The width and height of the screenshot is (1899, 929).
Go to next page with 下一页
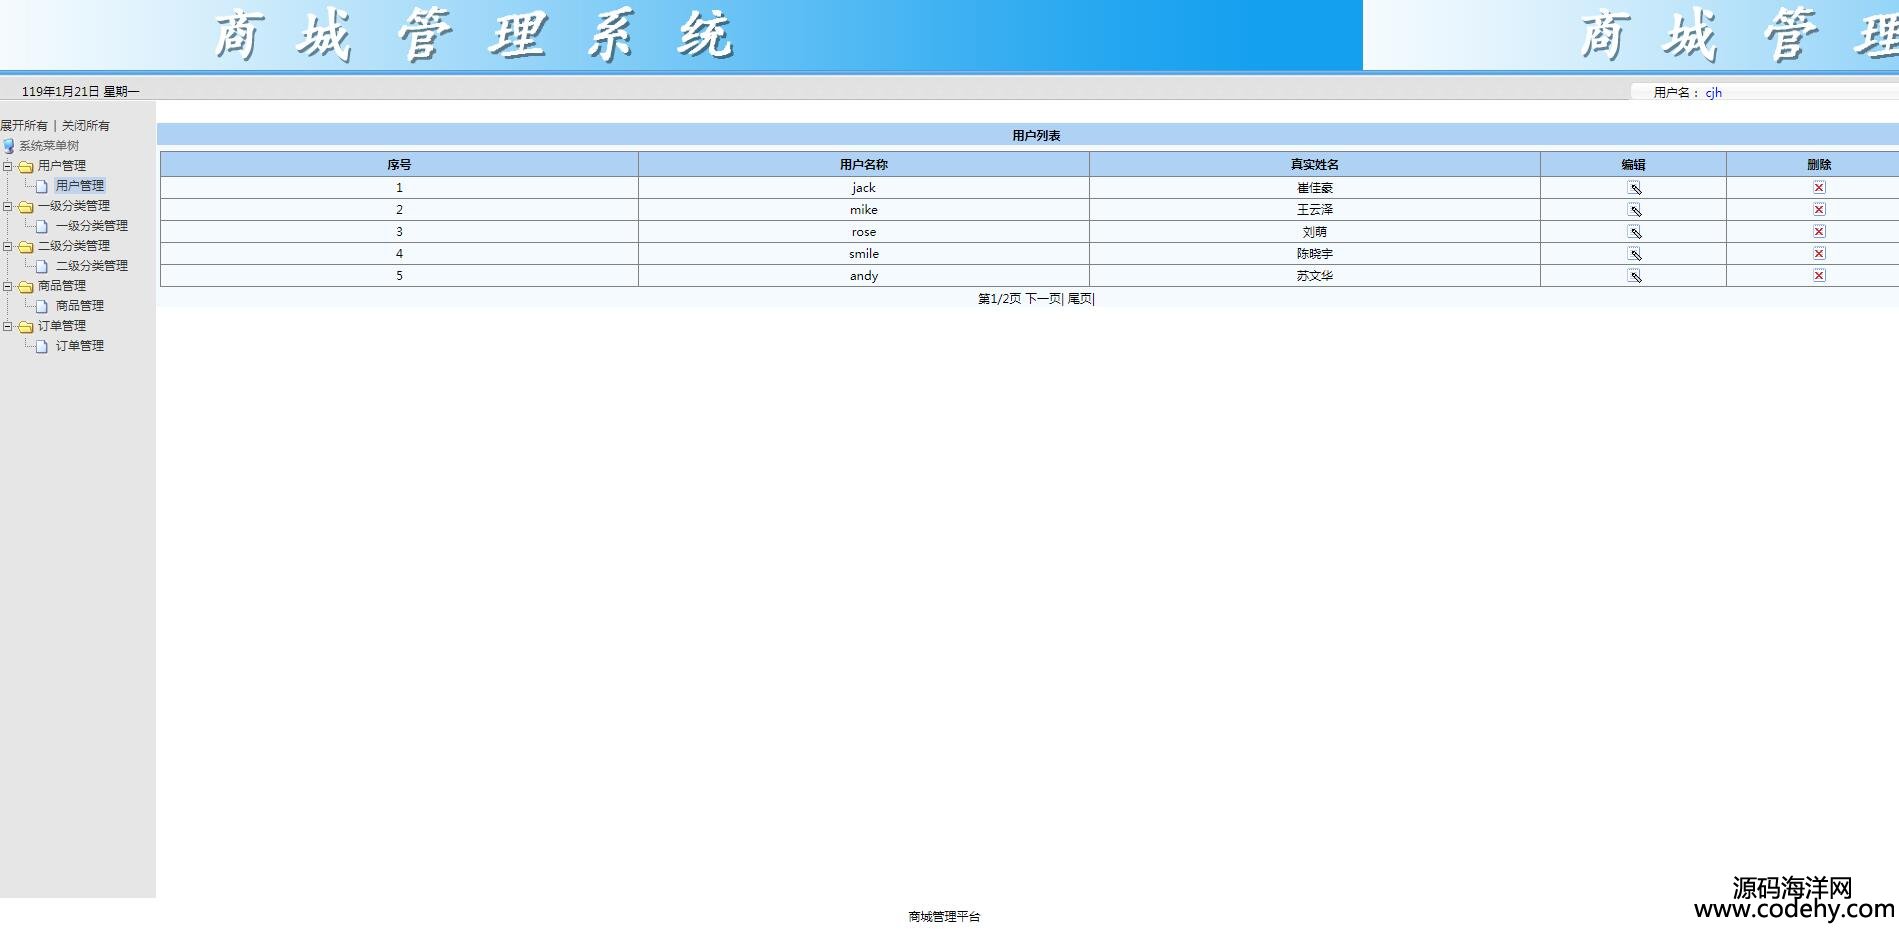click(x=1043, y=299)
